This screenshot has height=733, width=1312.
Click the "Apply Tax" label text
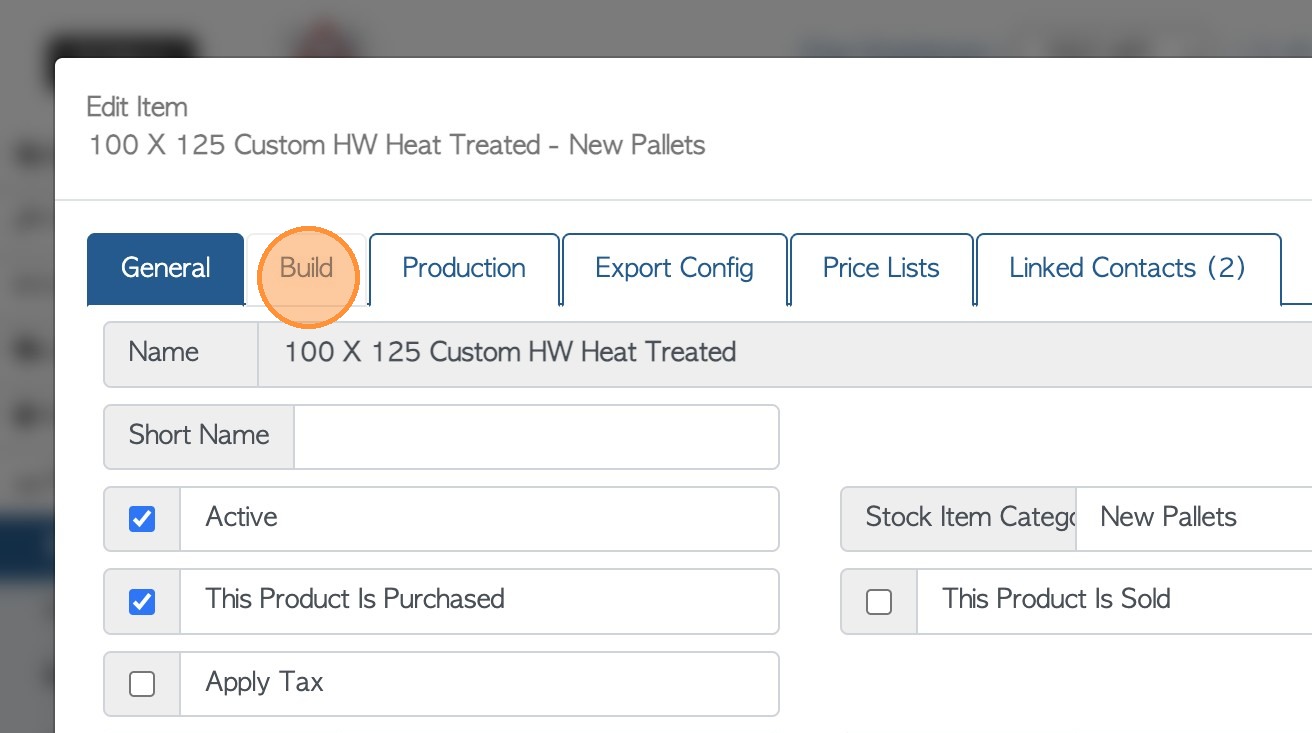(265, 682)
